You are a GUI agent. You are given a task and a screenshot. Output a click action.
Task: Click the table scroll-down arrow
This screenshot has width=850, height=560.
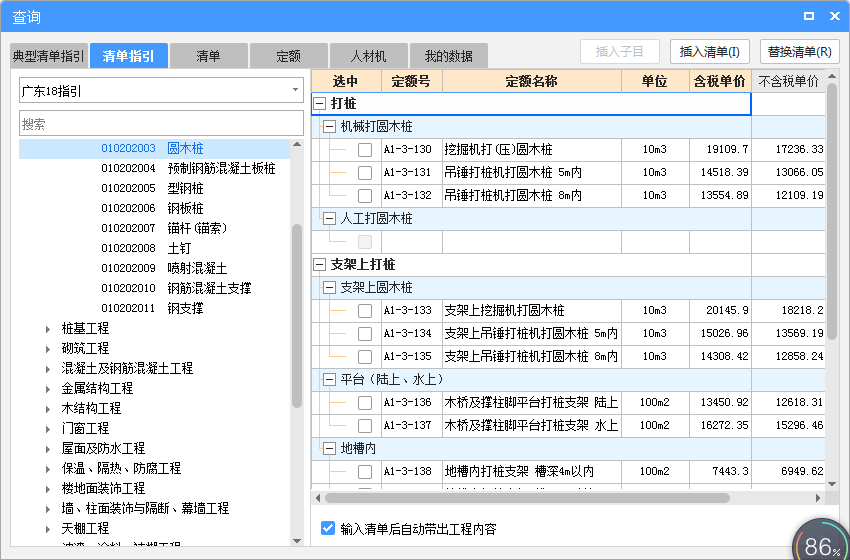[833, 484]
